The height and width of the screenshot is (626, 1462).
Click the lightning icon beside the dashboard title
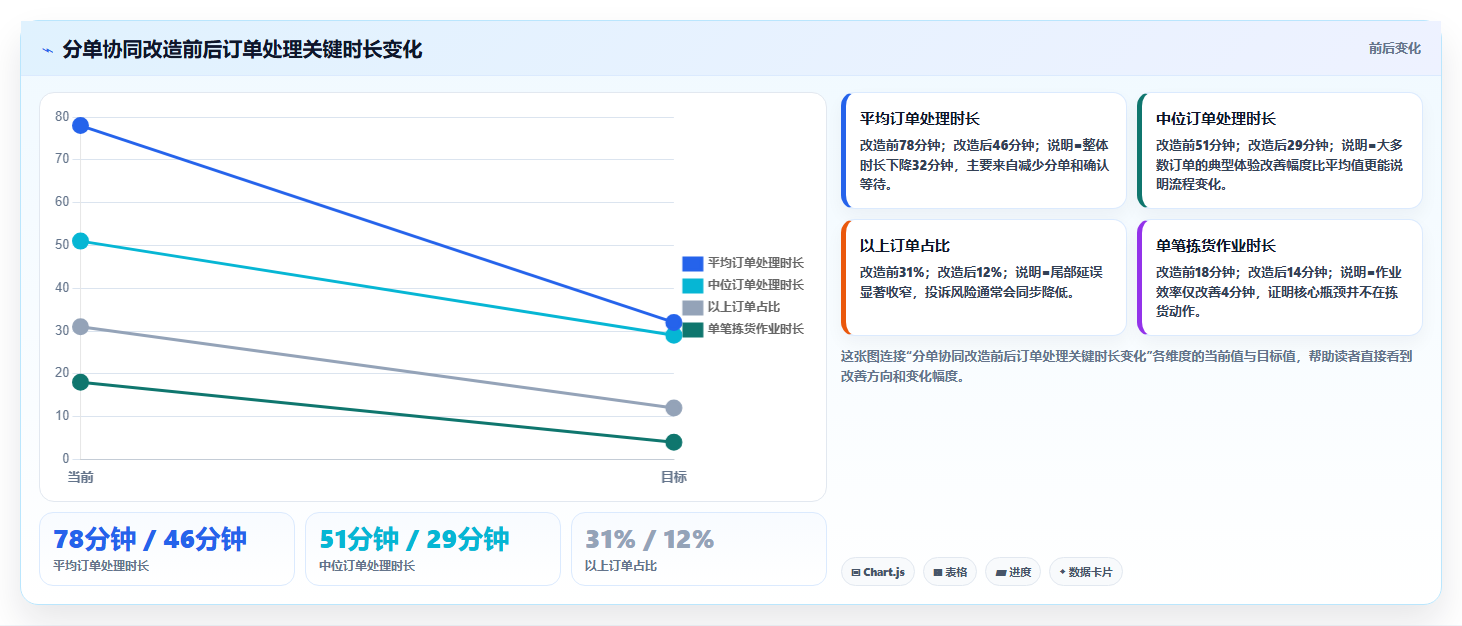pos(47,50)
